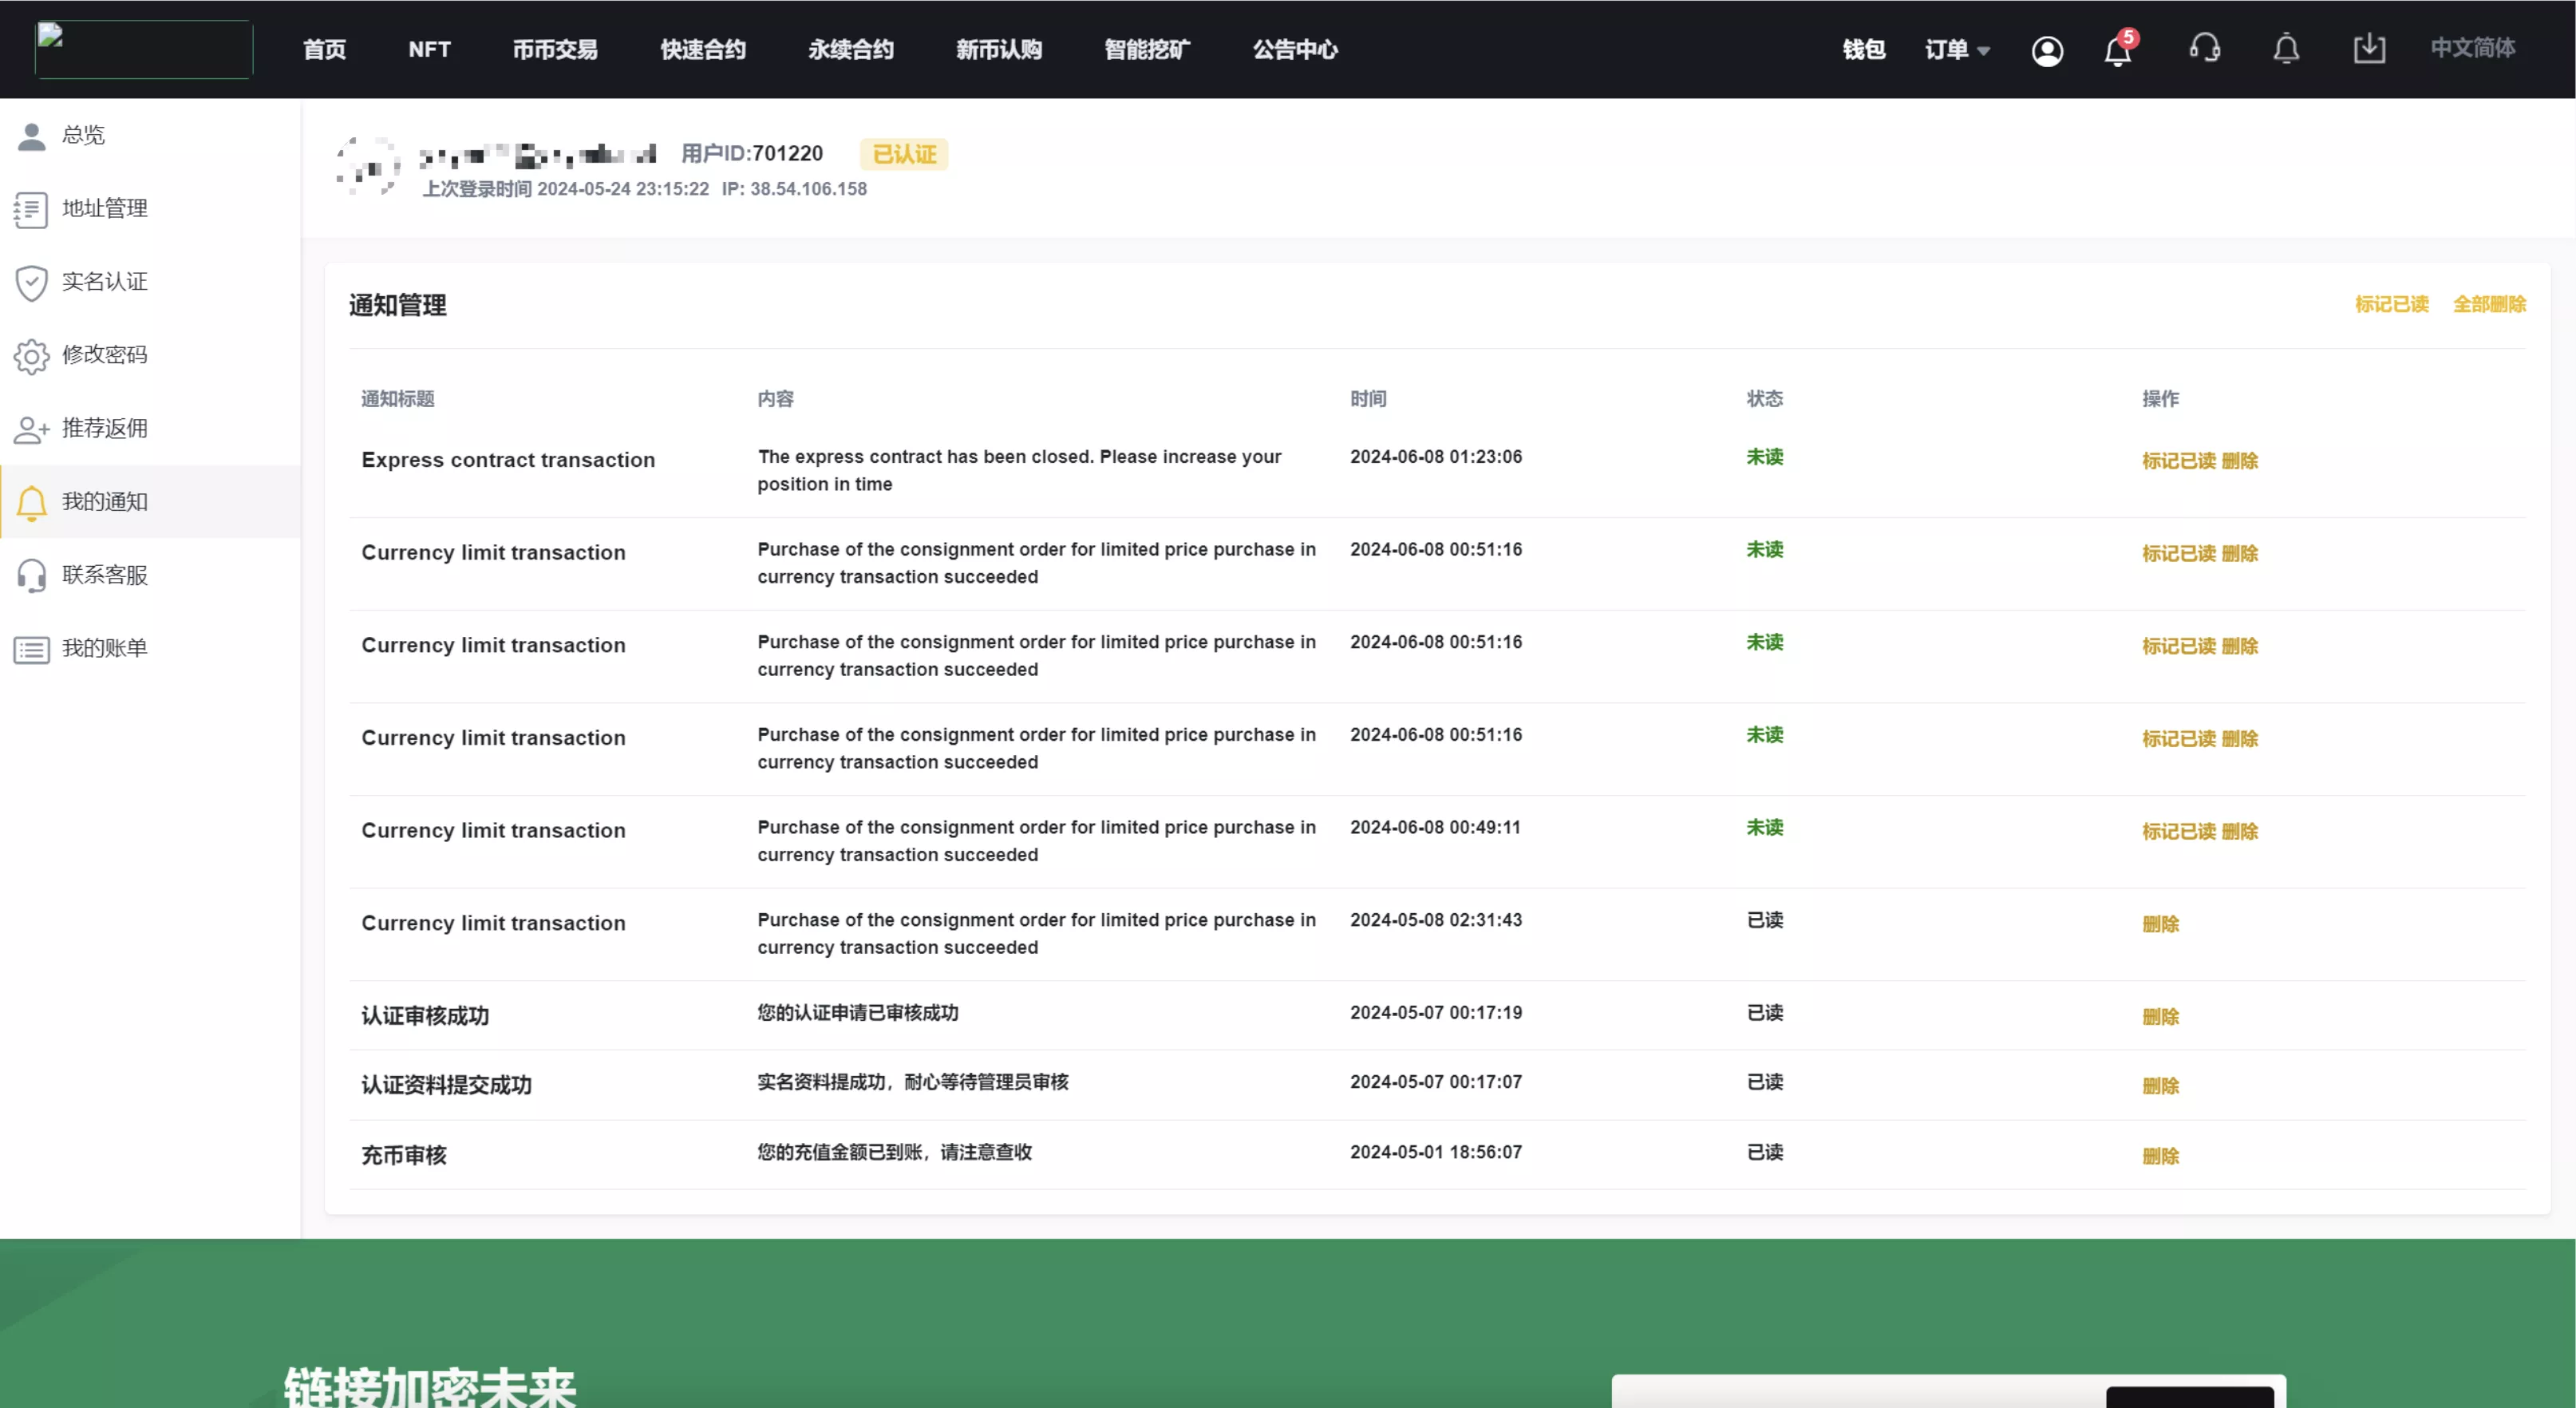The height and width of the screenshot is (1408, 2576).
Task: Go to 币币交易 in top navigation
Action: [555, 49]
